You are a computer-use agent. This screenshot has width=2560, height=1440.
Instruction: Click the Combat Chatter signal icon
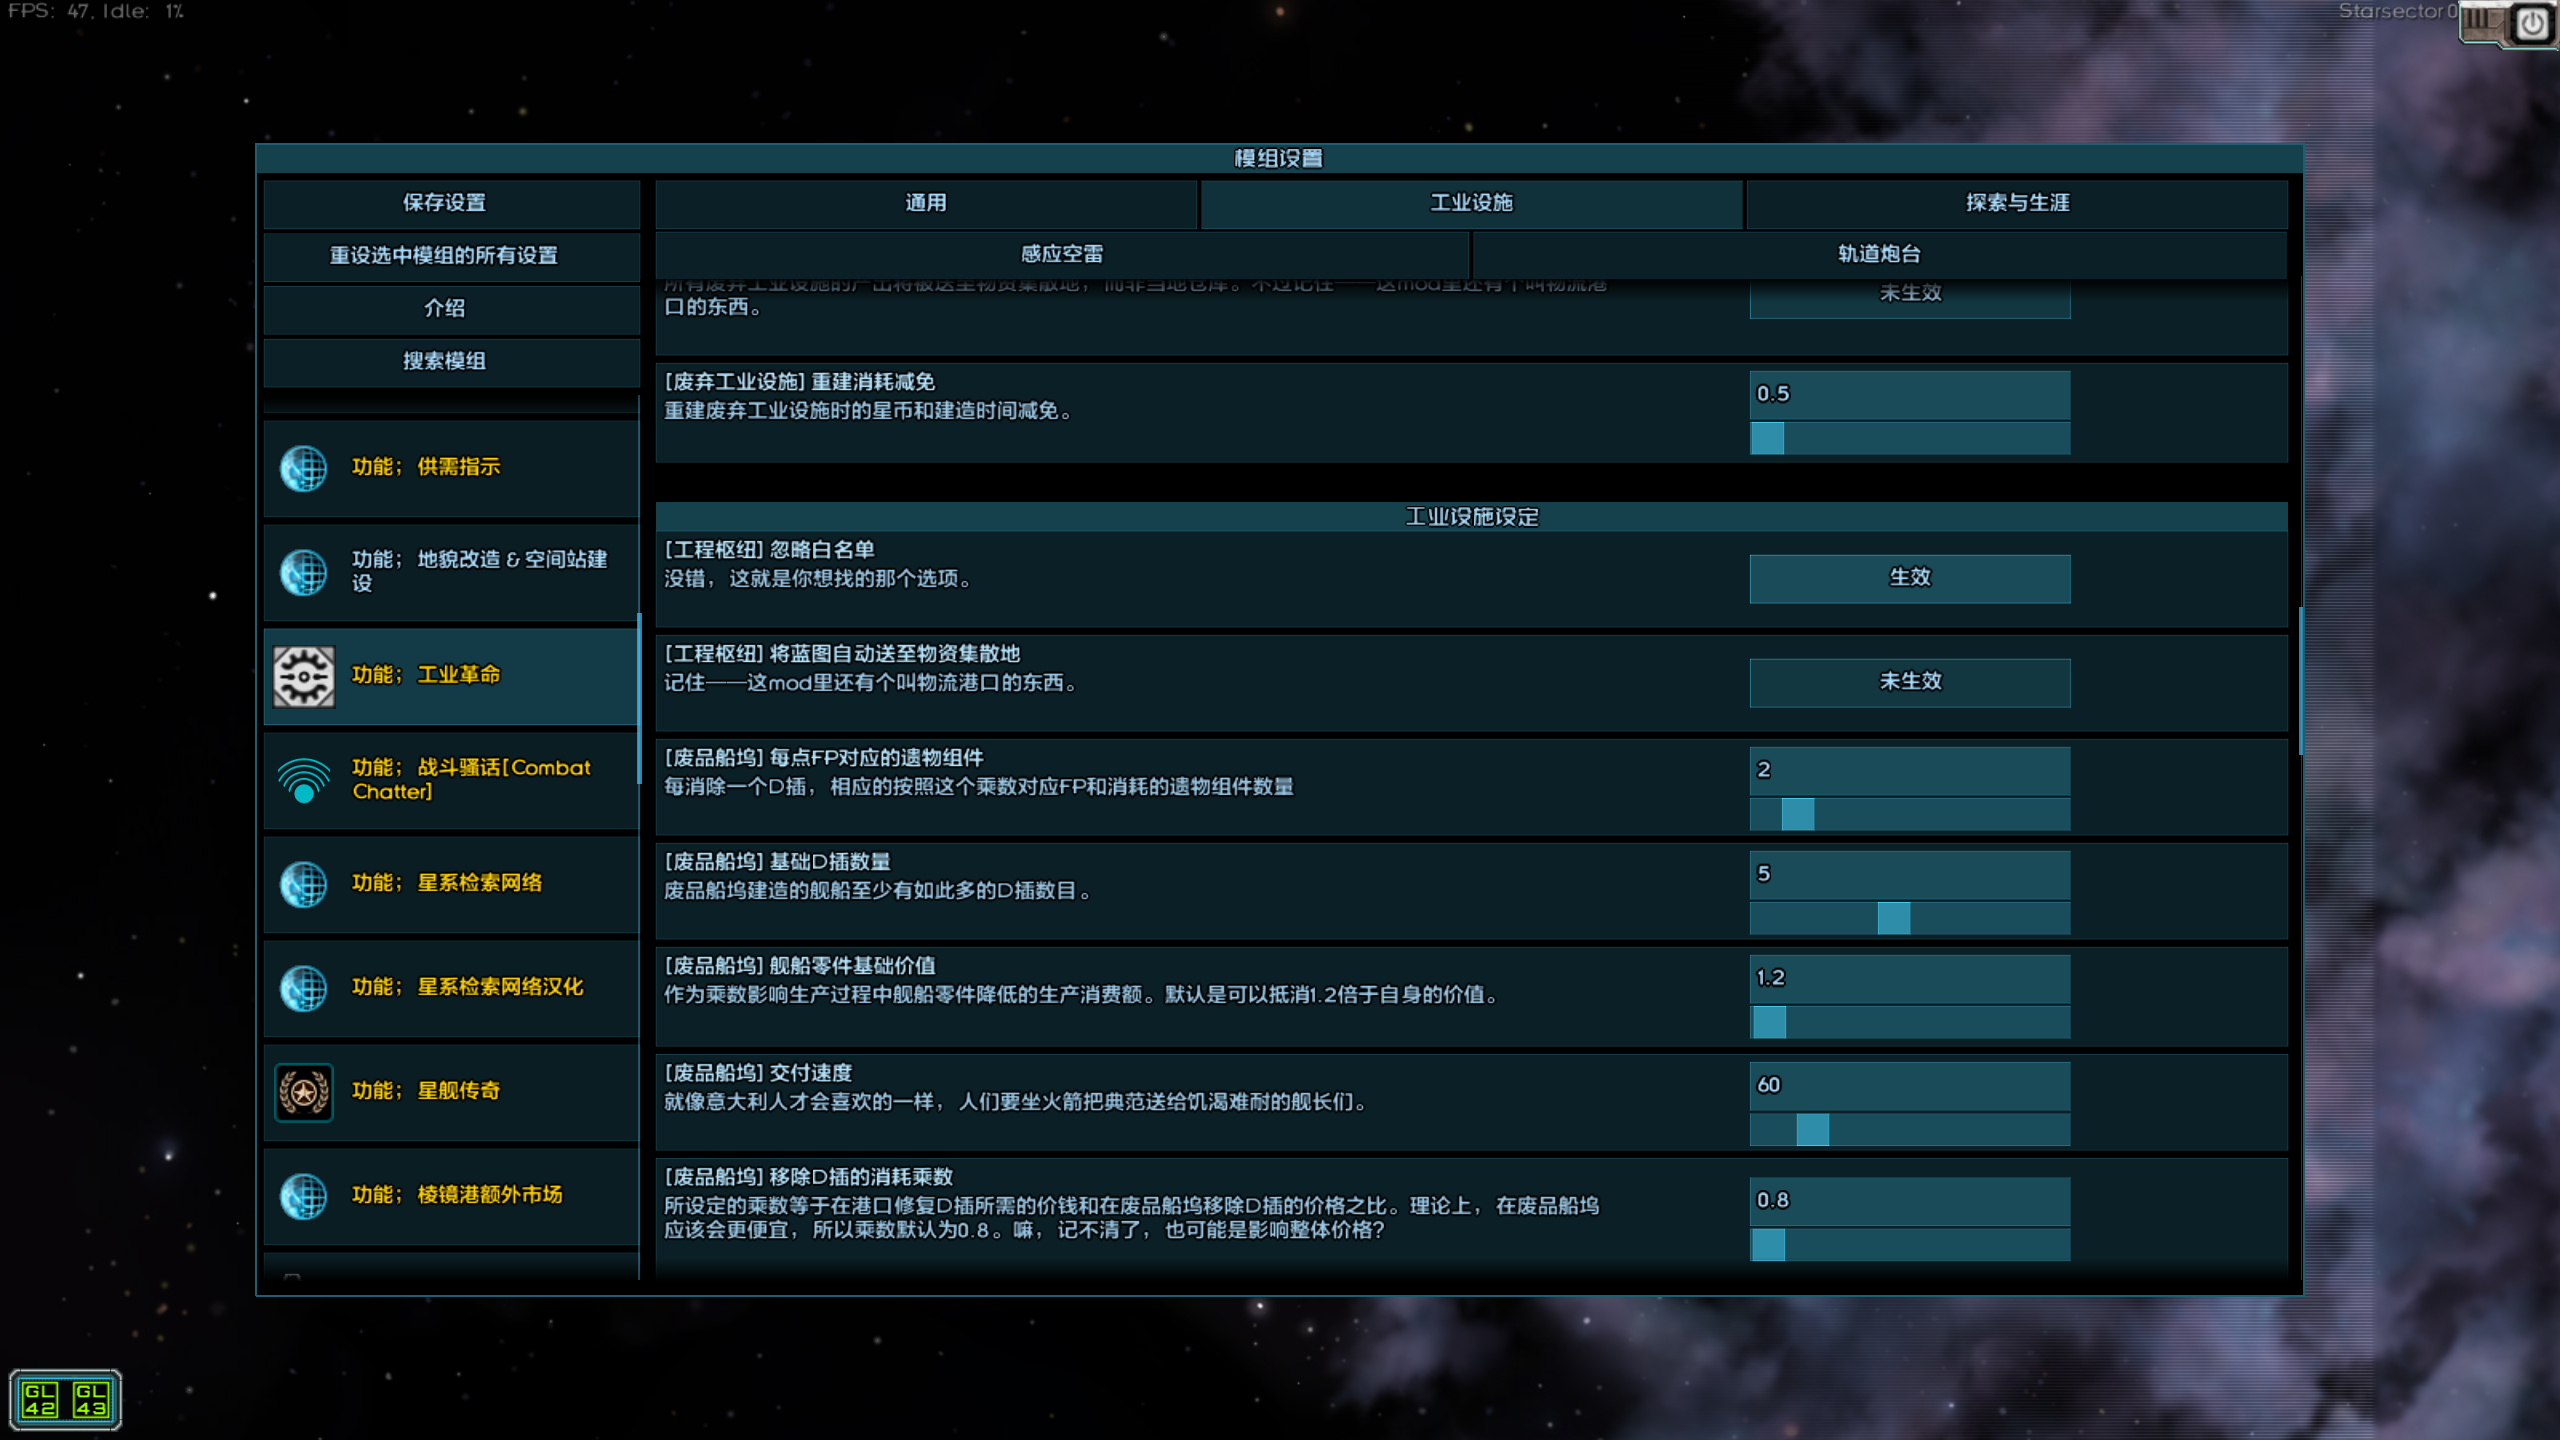pos(303,780)
